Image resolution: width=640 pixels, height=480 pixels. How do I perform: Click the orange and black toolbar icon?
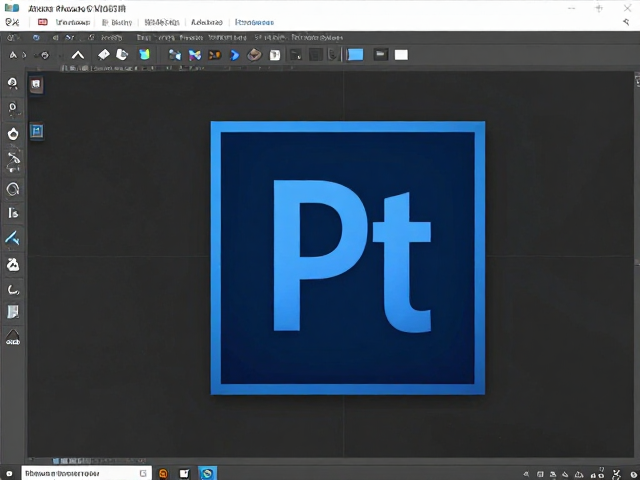[x=215, y=55]
